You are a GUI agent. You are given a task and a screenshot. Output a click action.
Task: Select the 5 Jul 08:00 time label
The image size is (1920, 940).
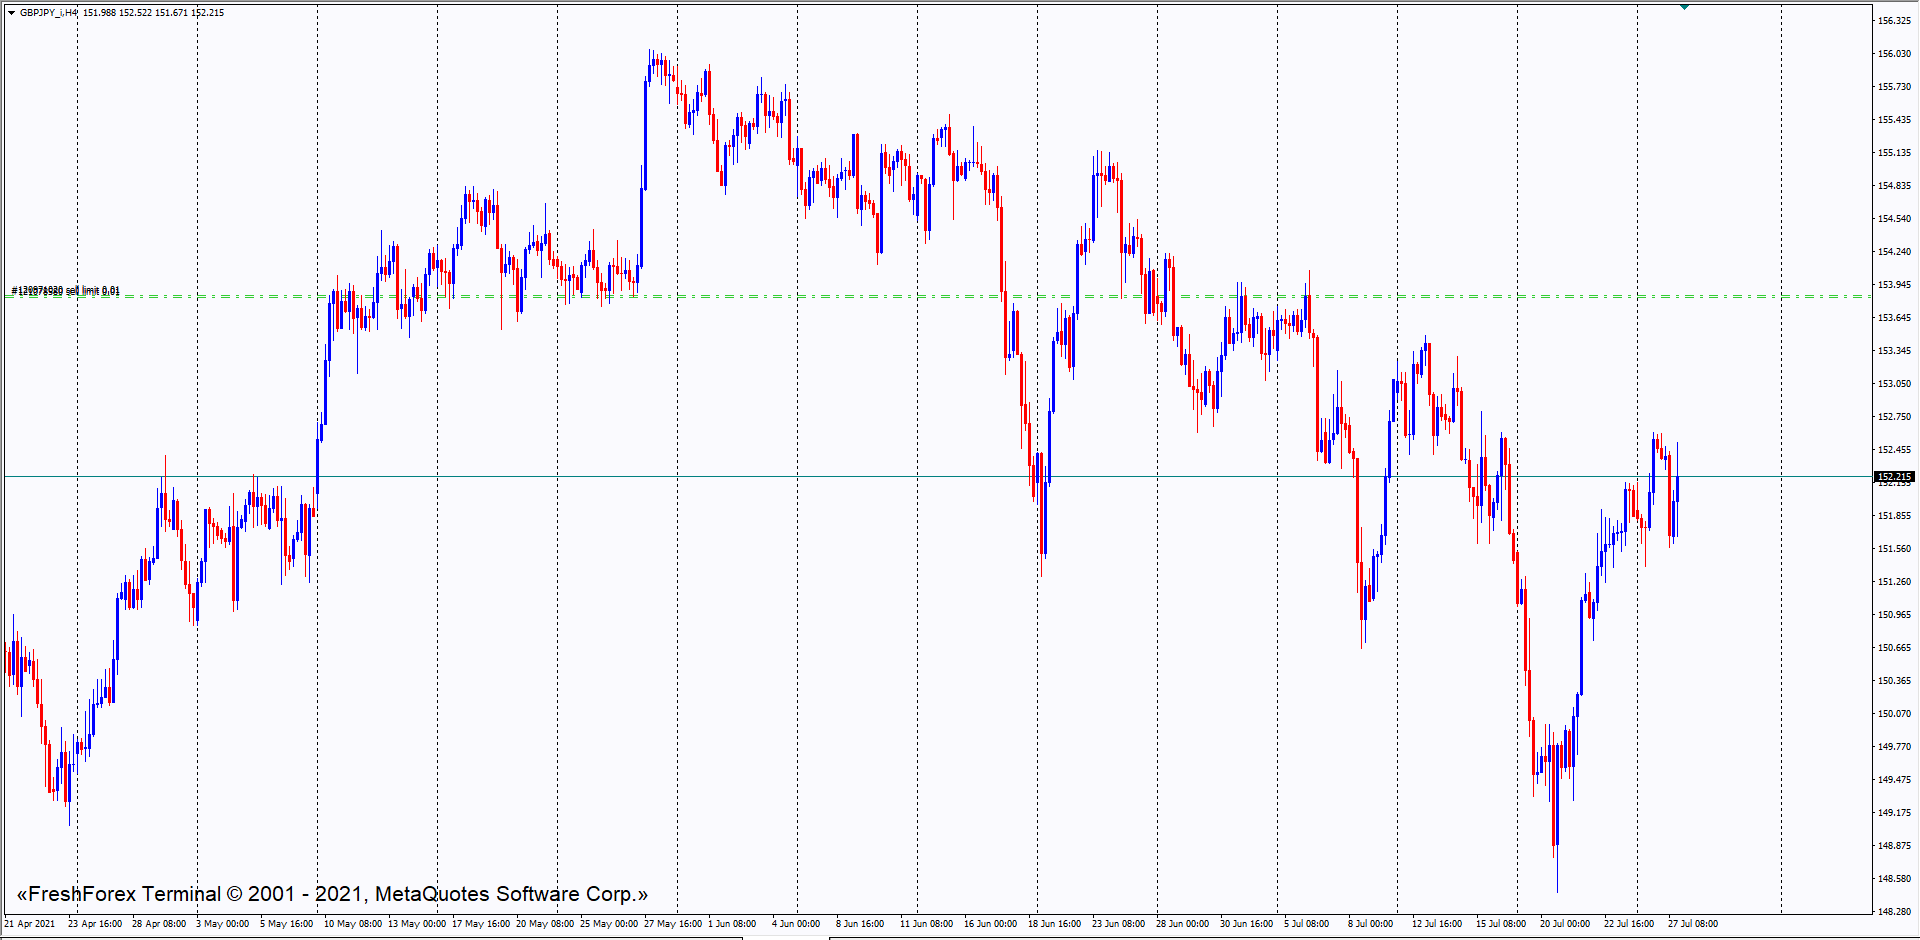1306,924
